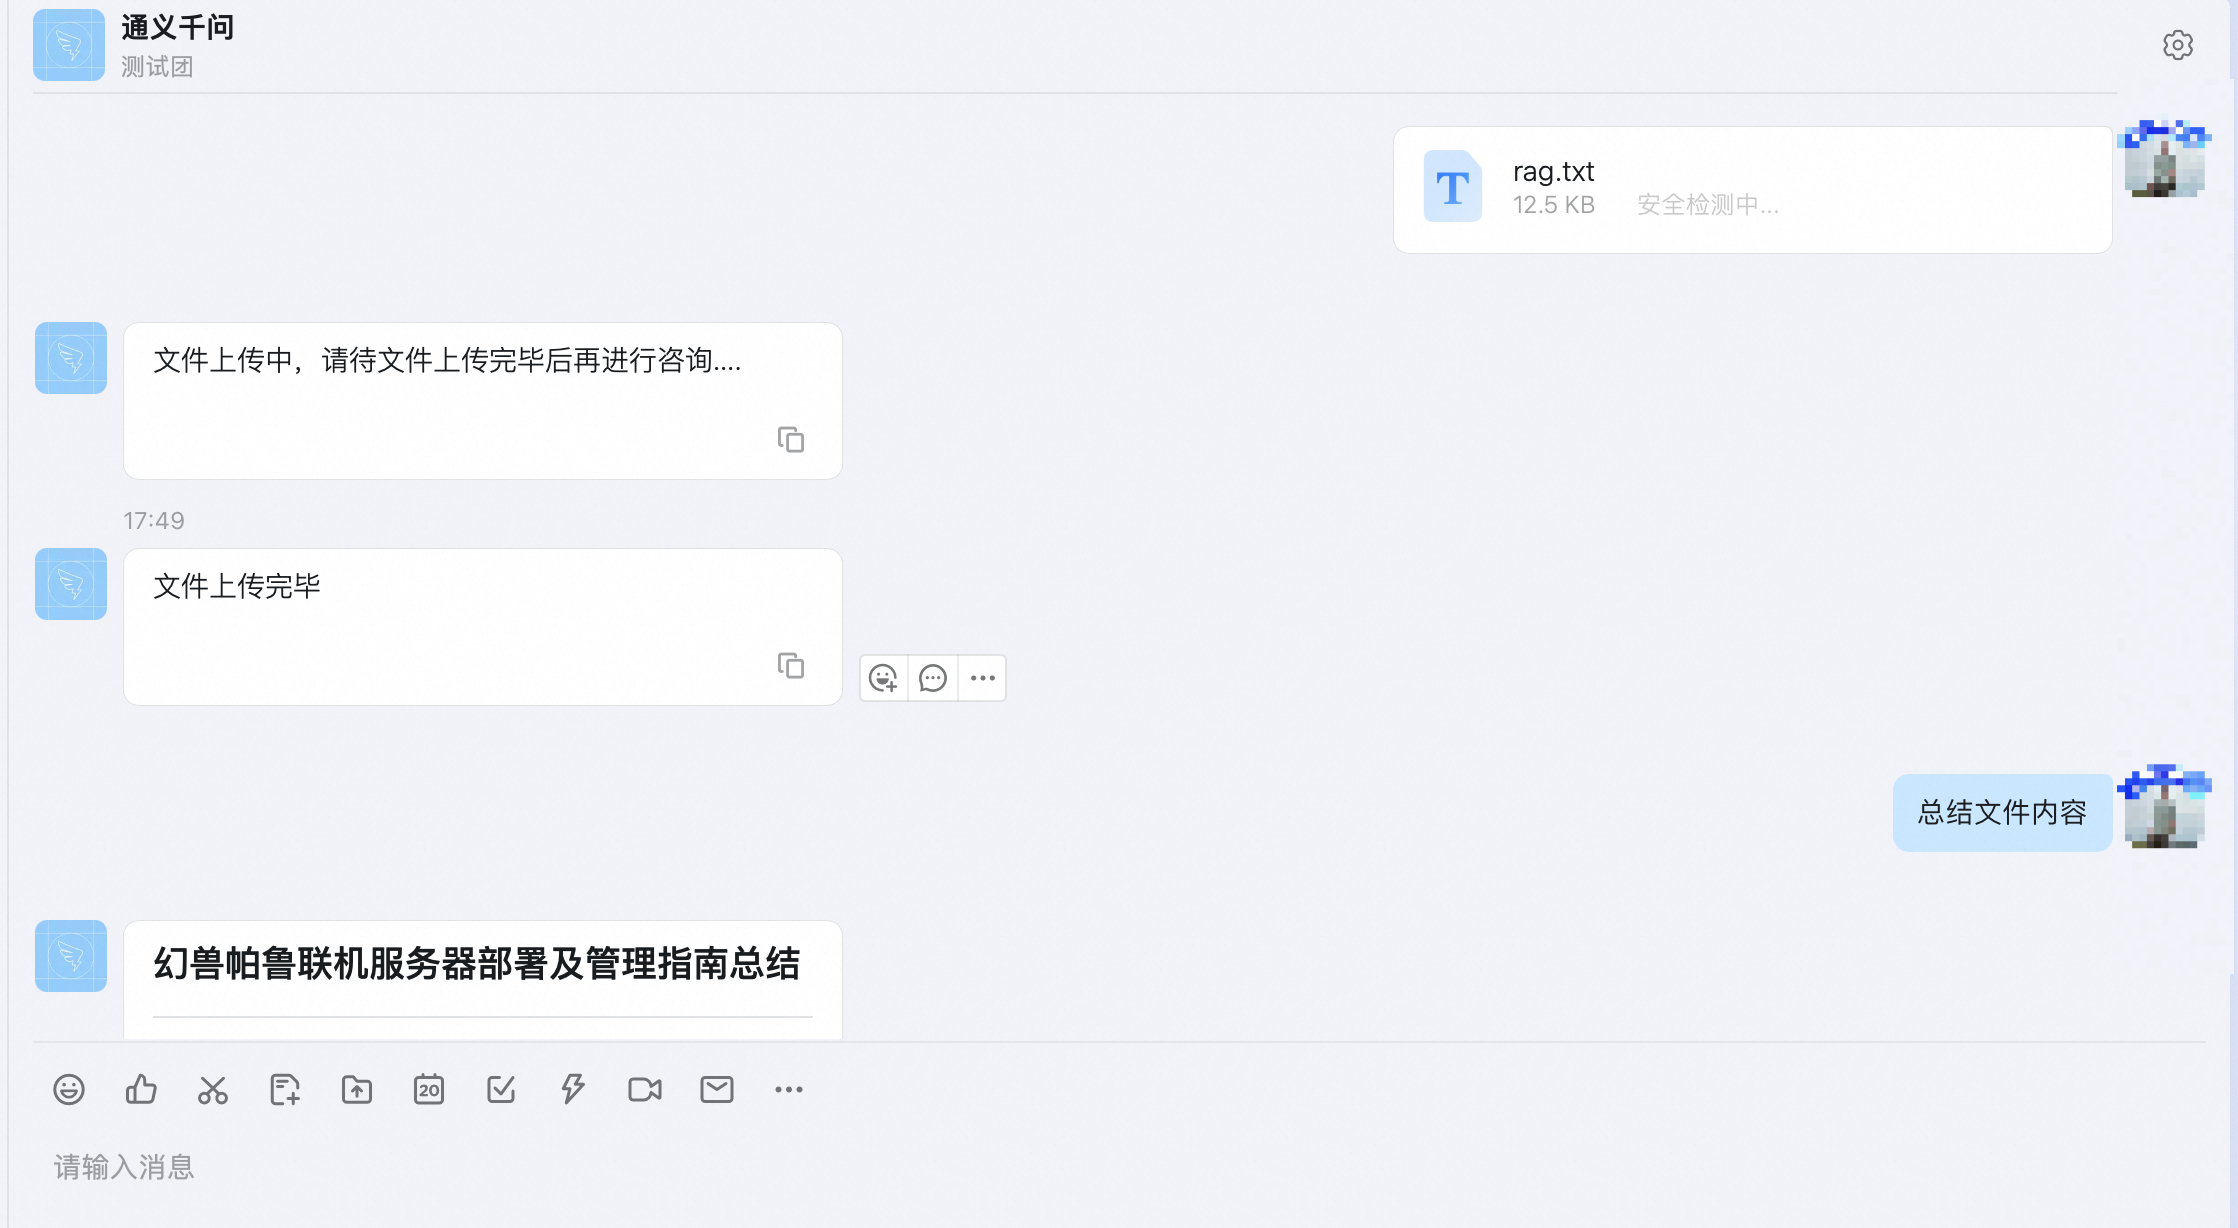Reply to the '文件上传完毕' message
The height and width of the screenshot is (1228, 2238).
coord(933,678)
